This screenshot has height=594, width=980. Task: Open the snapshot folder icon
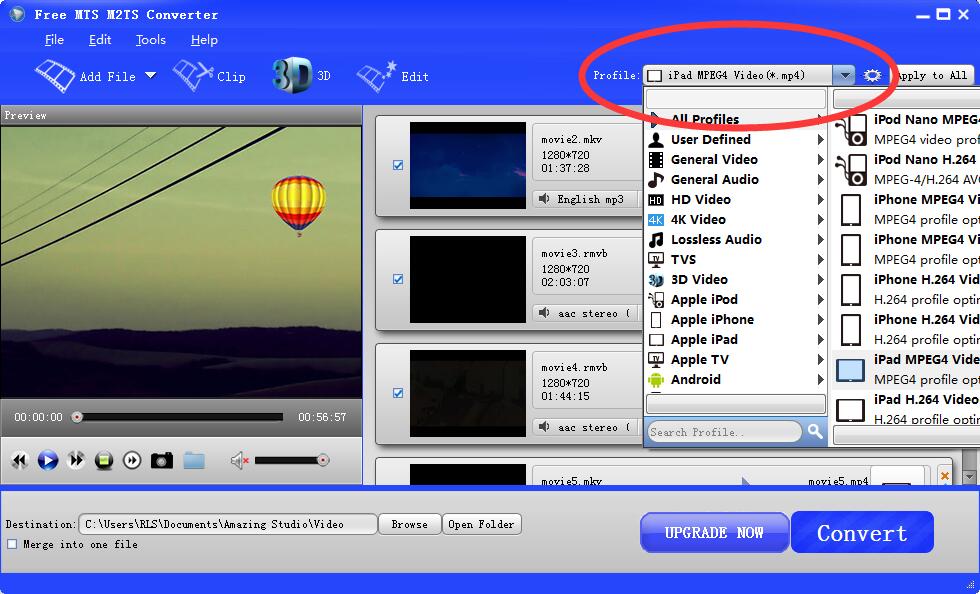tap(194, 461)
